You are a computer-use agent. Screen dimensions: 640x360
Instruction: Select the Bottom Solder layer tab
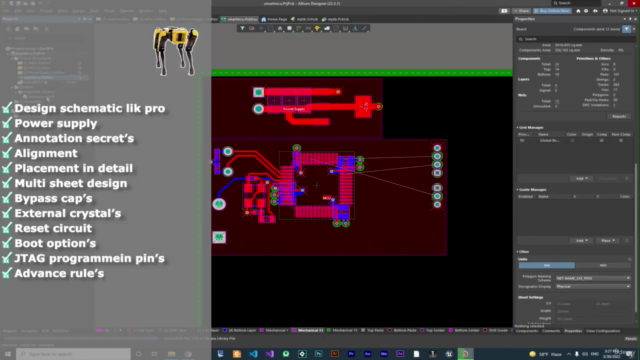(464, 330)
